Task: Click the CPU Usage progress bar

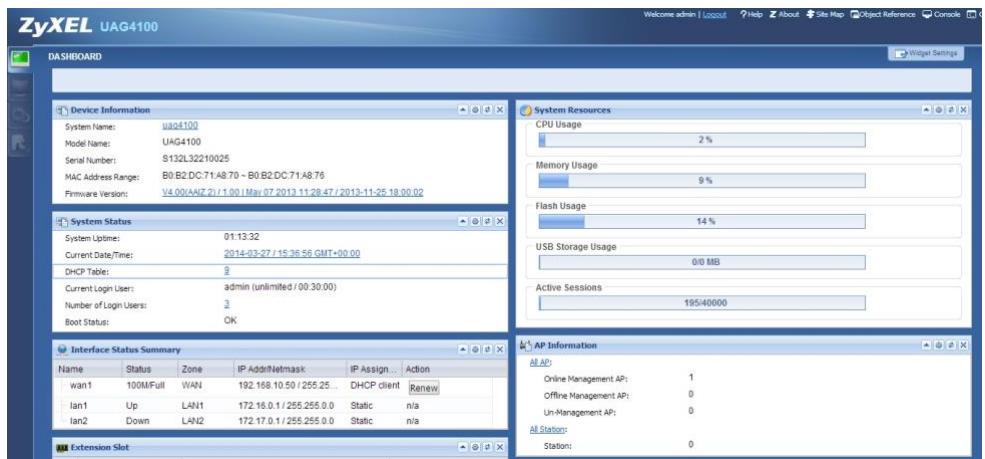Action: [x=702, y=140]
